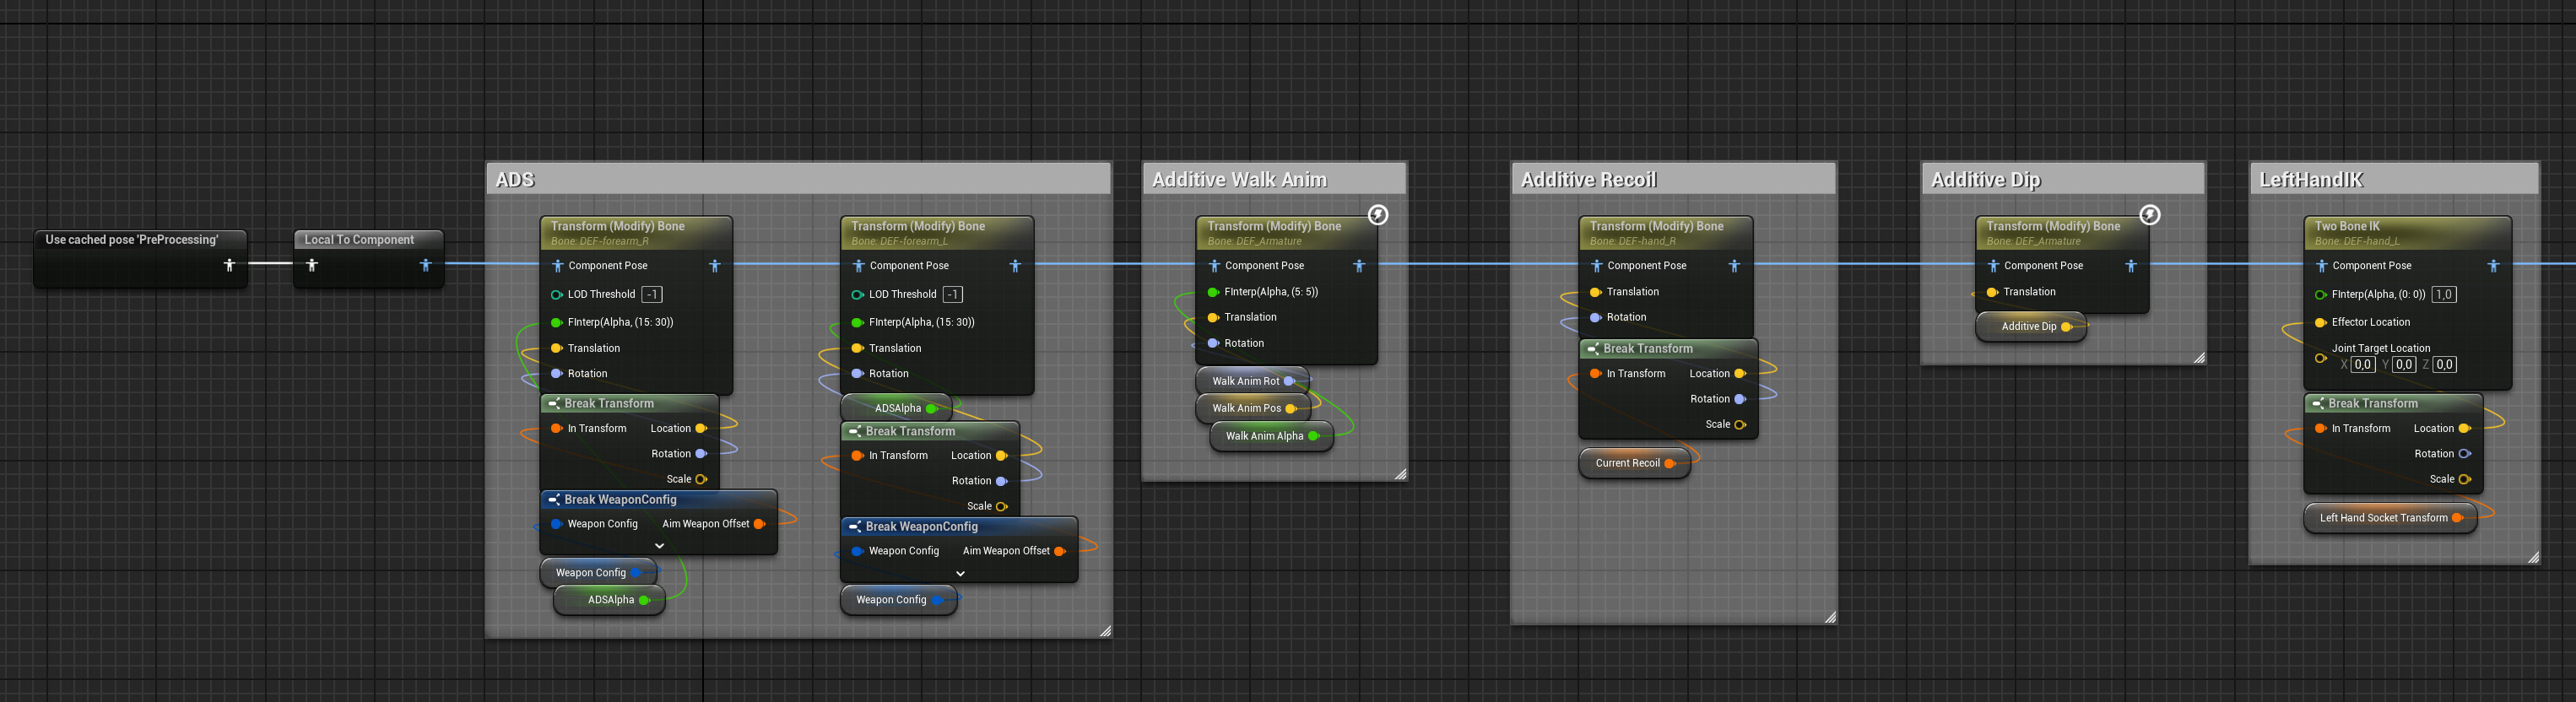Select the Walk Anim Alpha variable node
This screenshot has width=2576, height=702.
[x=1271, y=436]
